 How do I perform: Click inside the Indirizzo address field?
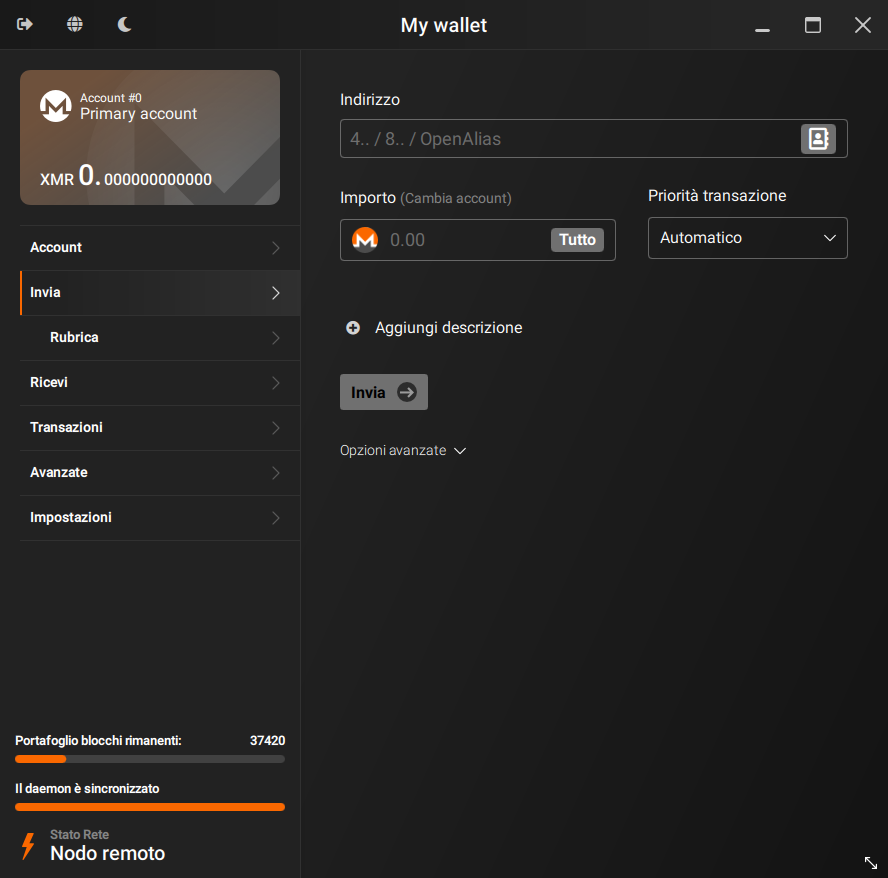(x=570, y=138)
